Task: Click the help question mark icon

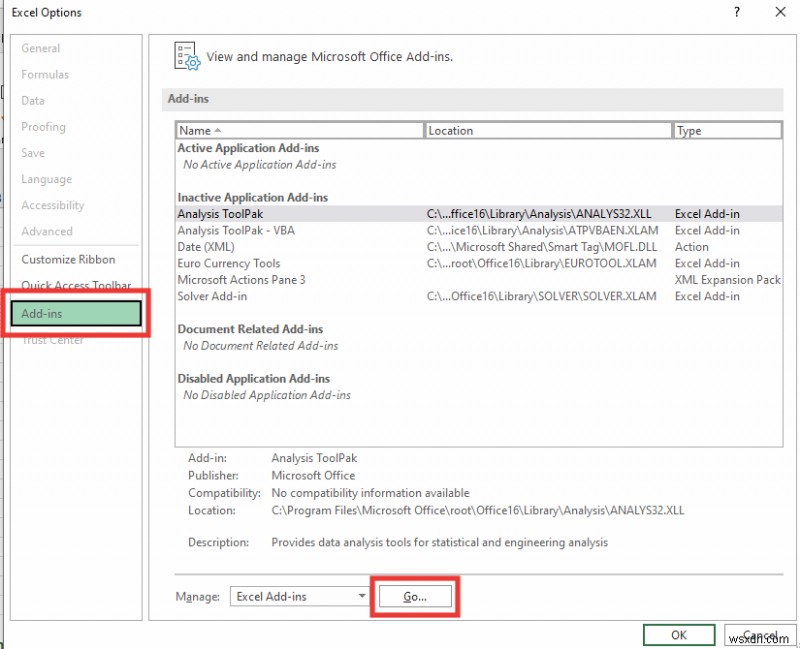Action: [x=736, y=12]
